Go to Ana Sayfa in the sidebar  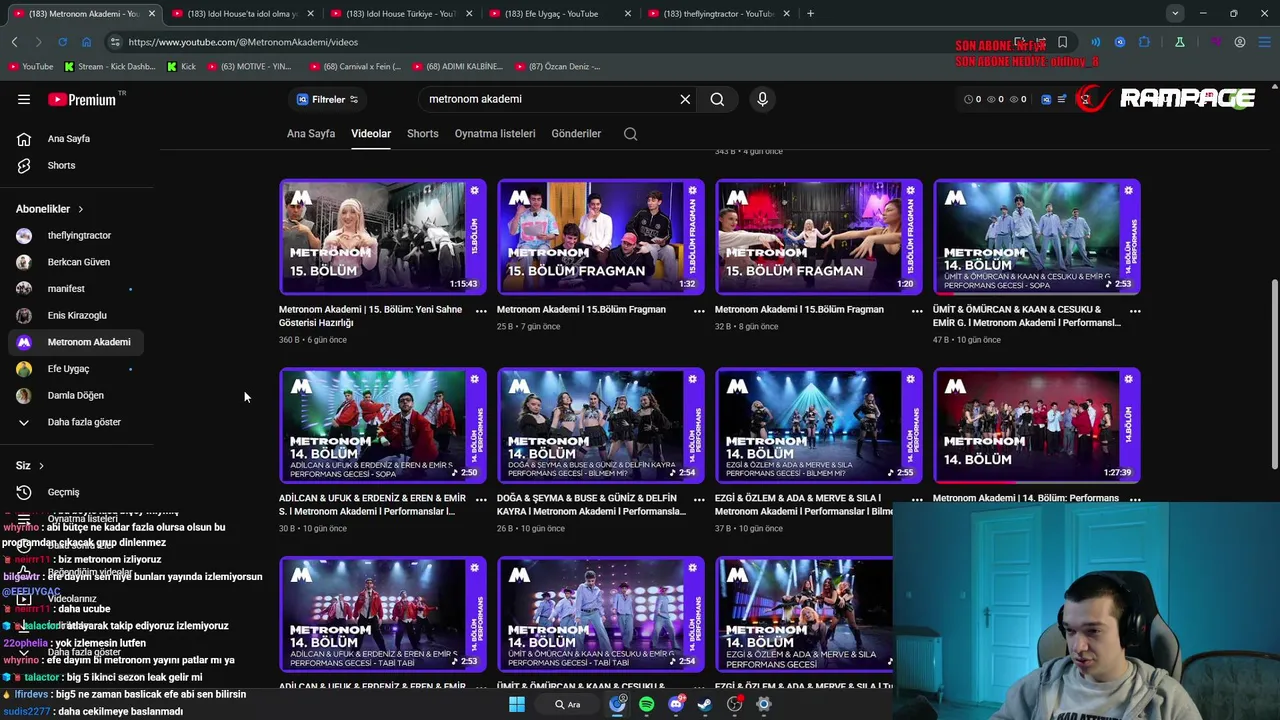point(76,139)
